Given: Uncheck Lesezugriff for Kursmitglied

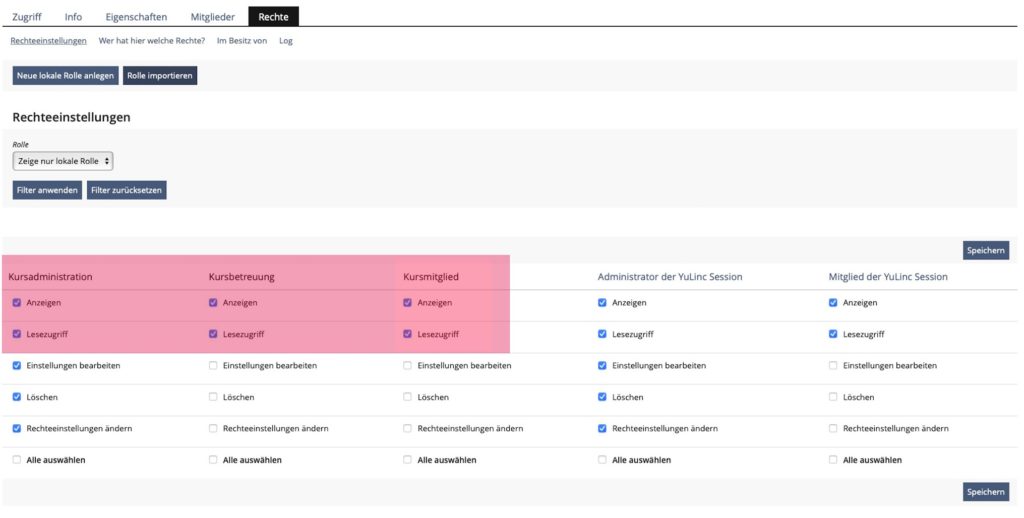Looking at the screenshot, I should tap(407, 334).
